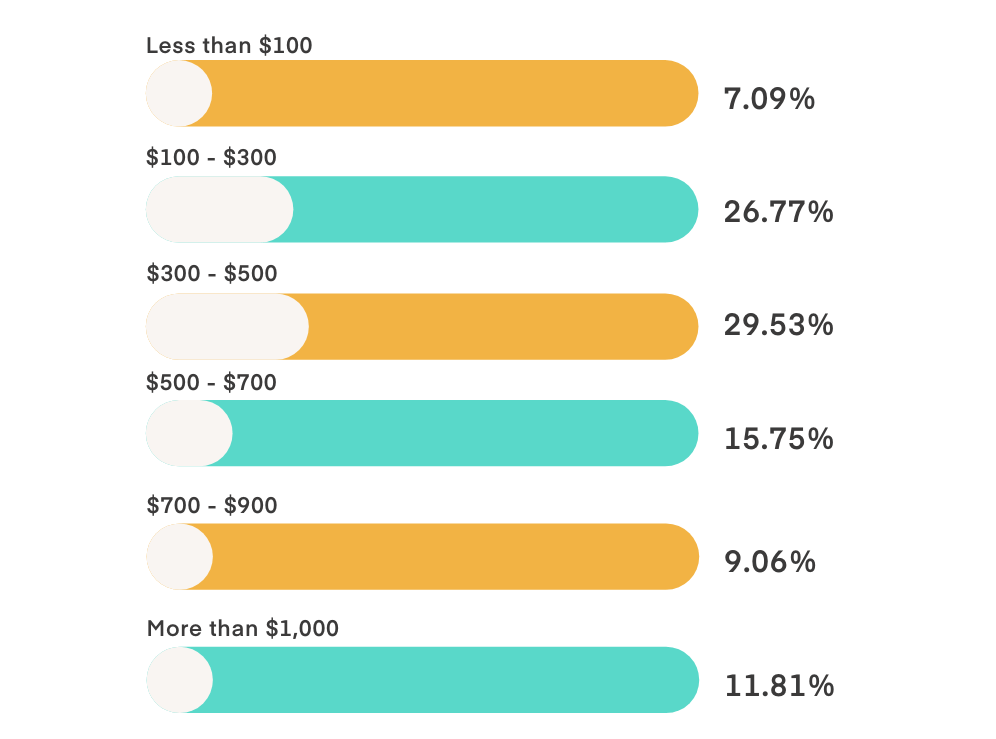The width and height of the screenshot is (996, 739).
Task: Click the "$700 - $900" label
Action: [x=211, y=506]
